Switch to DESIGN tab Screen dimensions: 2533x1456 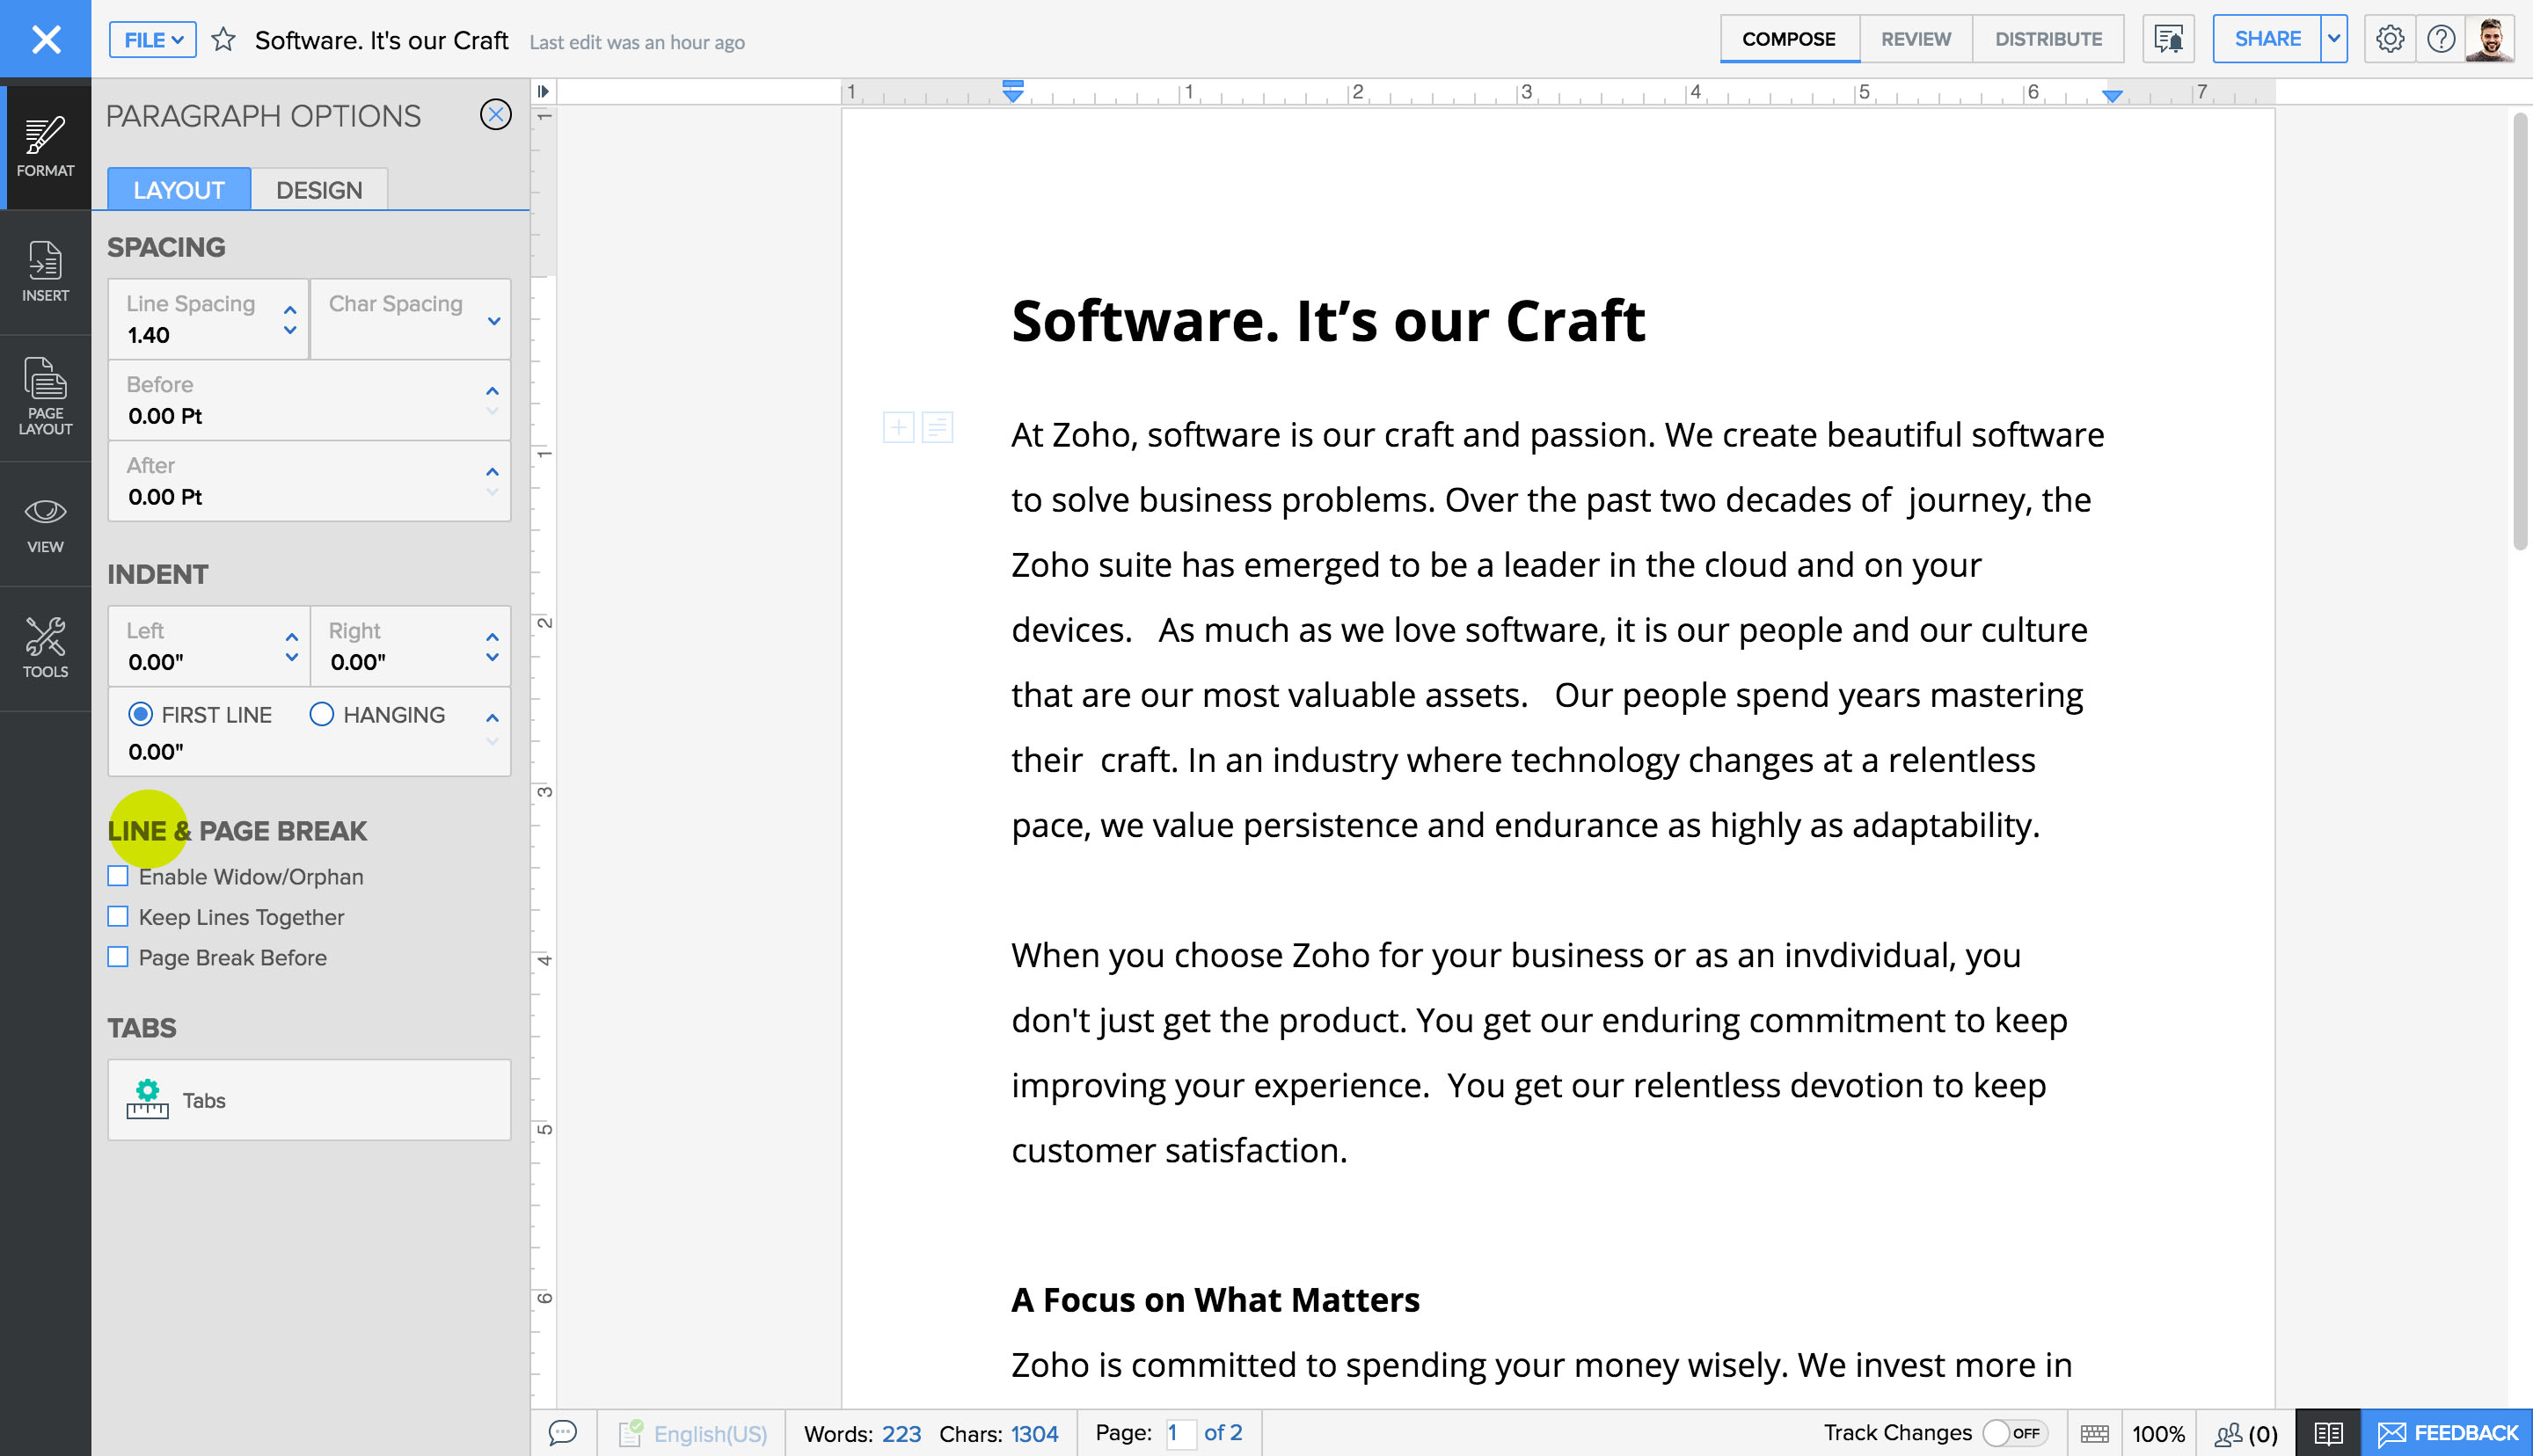pyautogui.click(x=318, y=188)
